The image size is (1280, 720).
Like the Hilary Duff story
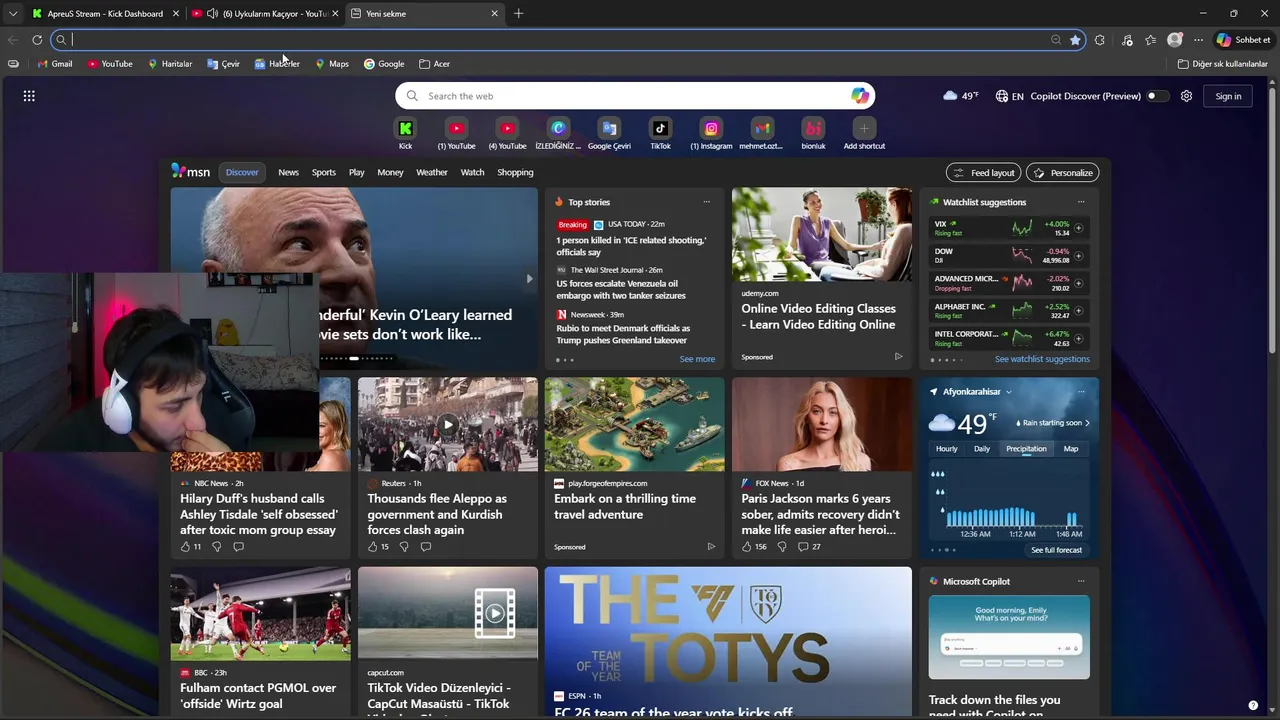(x=185, y=547)
